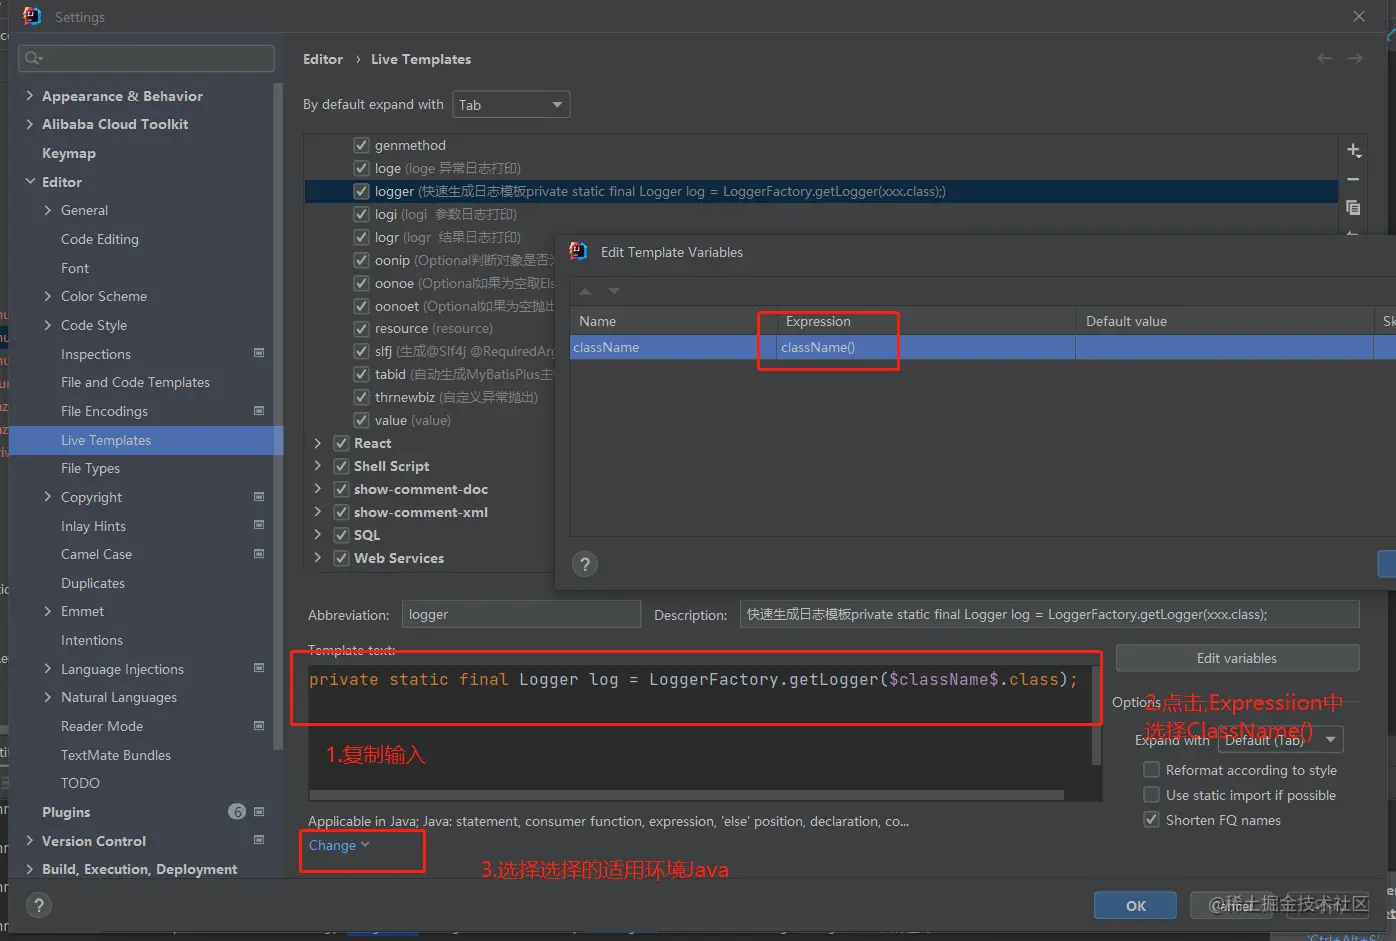Expand Build, Execution, Deployment section
The width and height of the screenshot is (1396, 941).
[x=29, y=869]
